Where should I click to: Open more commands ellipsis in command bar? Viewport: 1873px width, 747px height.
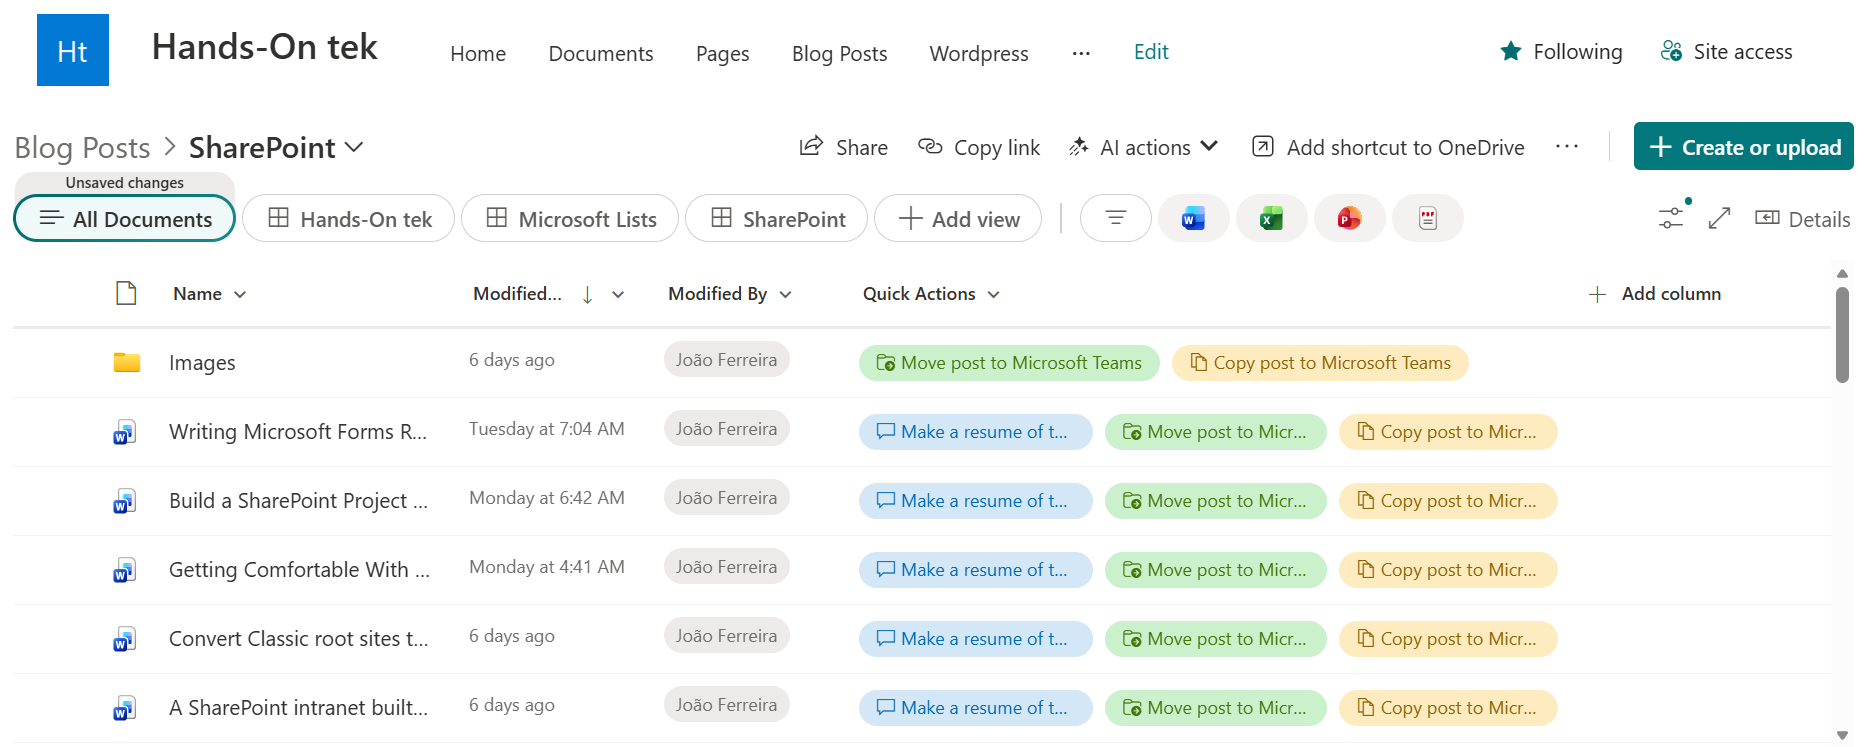click(x=1567, y=147)
